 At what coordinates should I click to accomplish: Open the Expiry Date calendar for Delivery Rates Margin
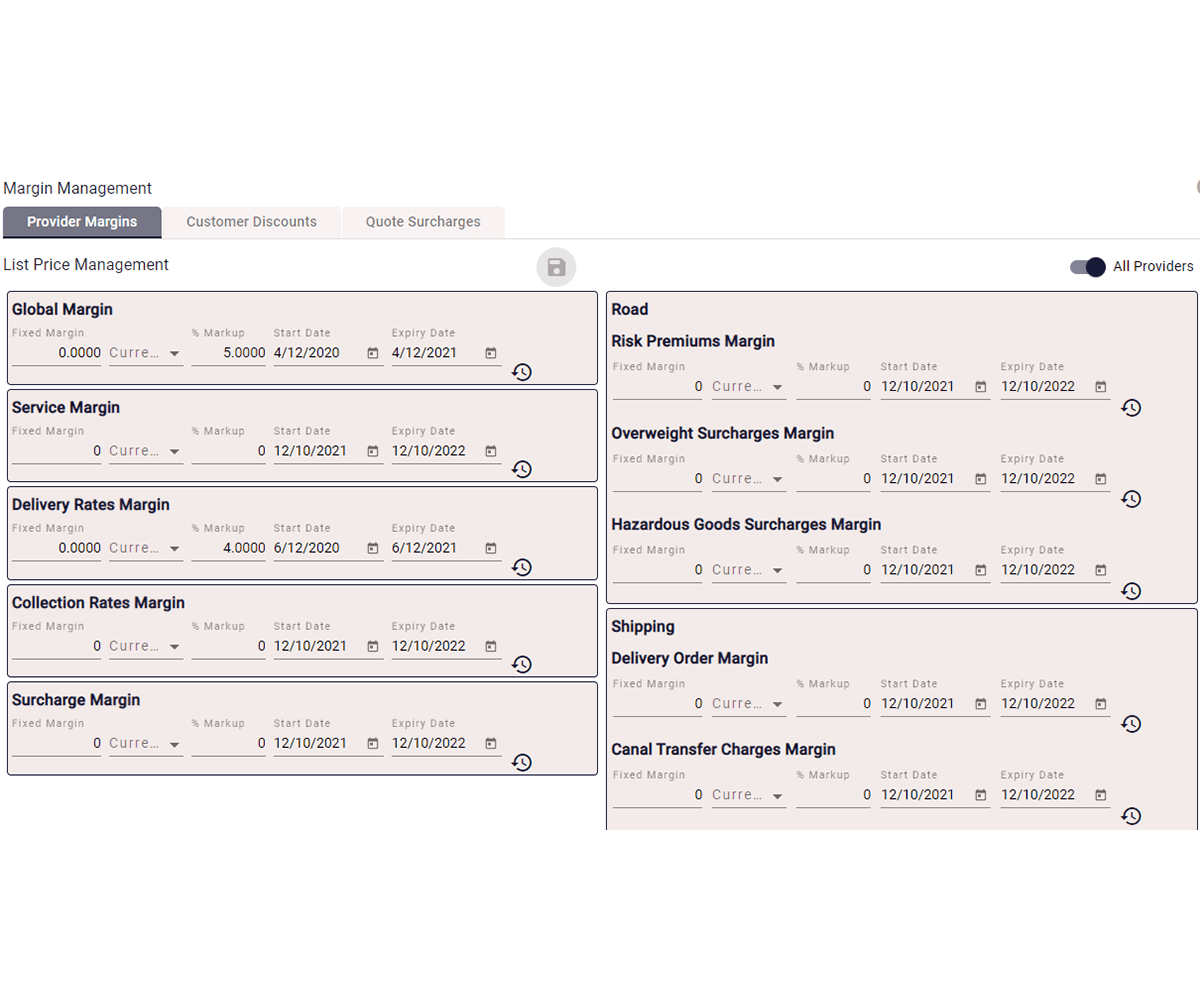coord(490,548)
